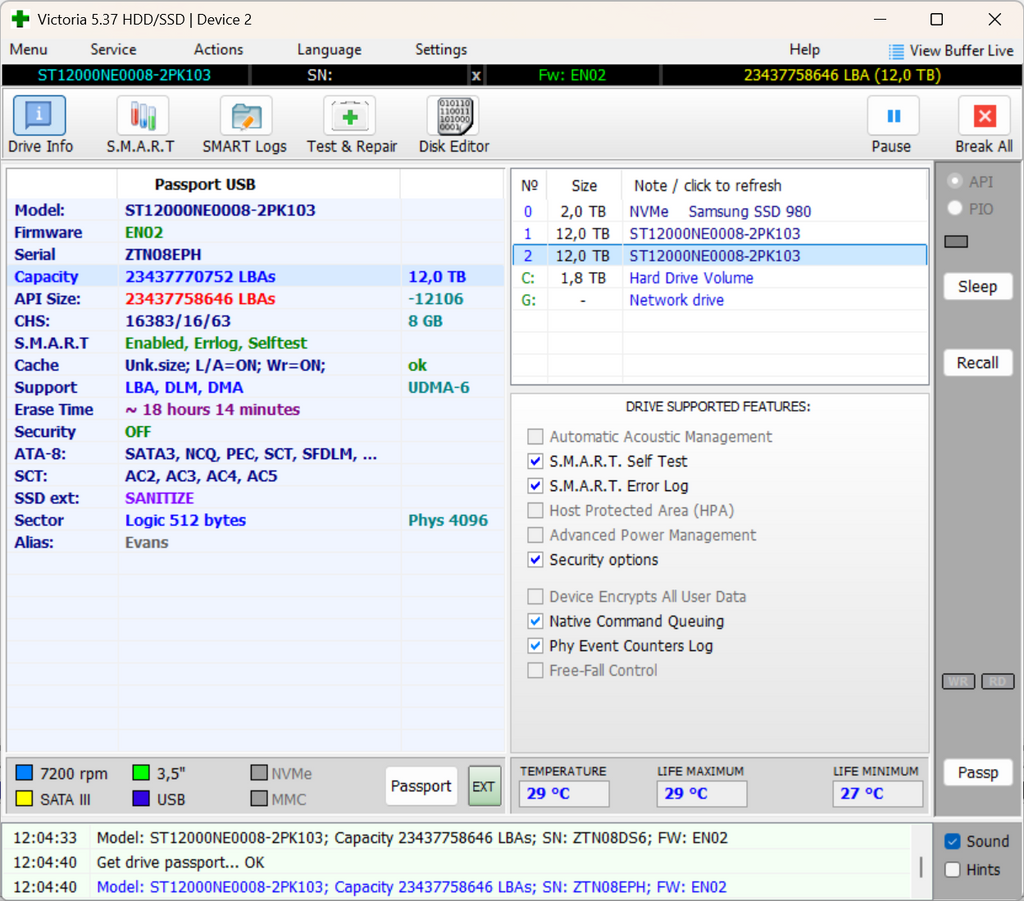
Task: Open the Test & Repair section
Action: (351, 125)
